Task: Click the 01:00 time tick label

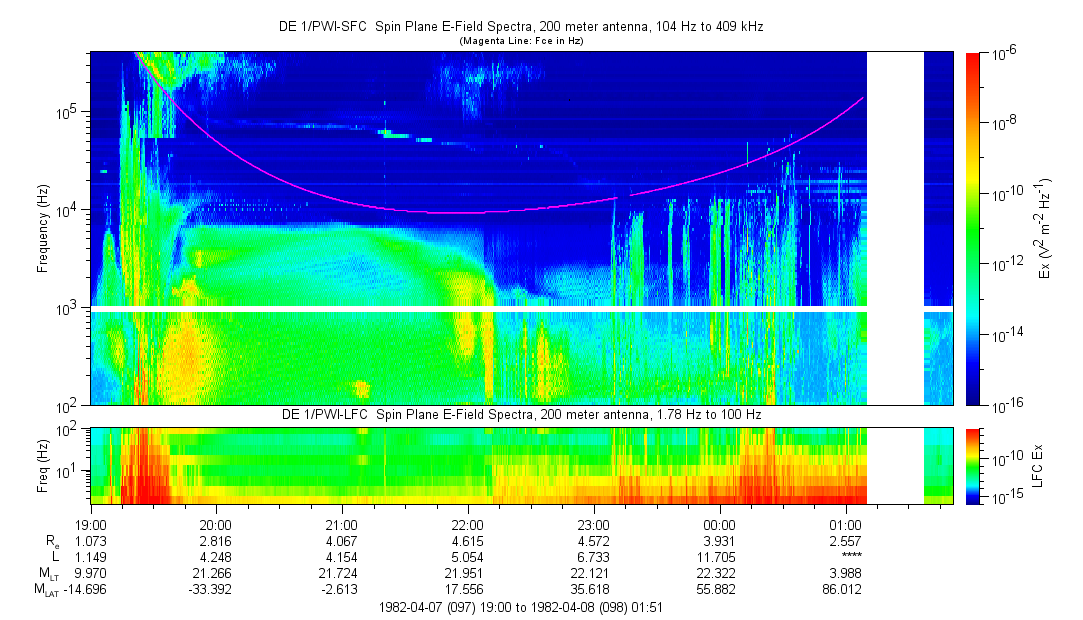Action: click(x=845, y=524)
